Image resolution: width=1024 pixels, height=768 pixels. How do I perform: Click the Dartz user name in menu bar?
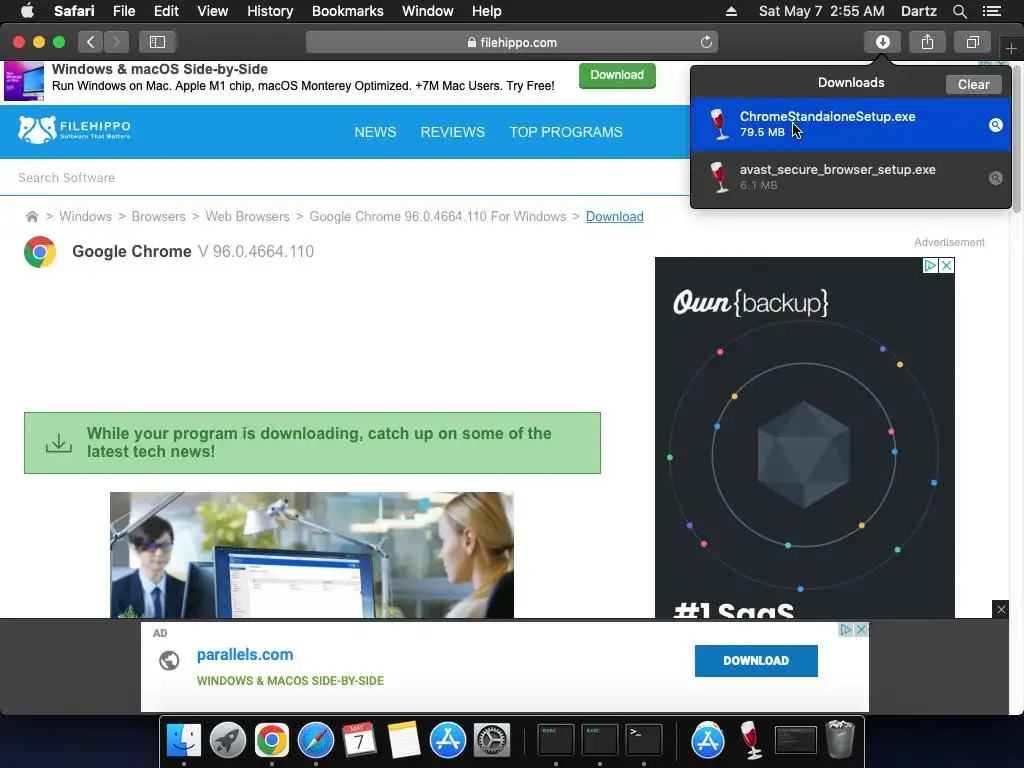coord(918,11)
